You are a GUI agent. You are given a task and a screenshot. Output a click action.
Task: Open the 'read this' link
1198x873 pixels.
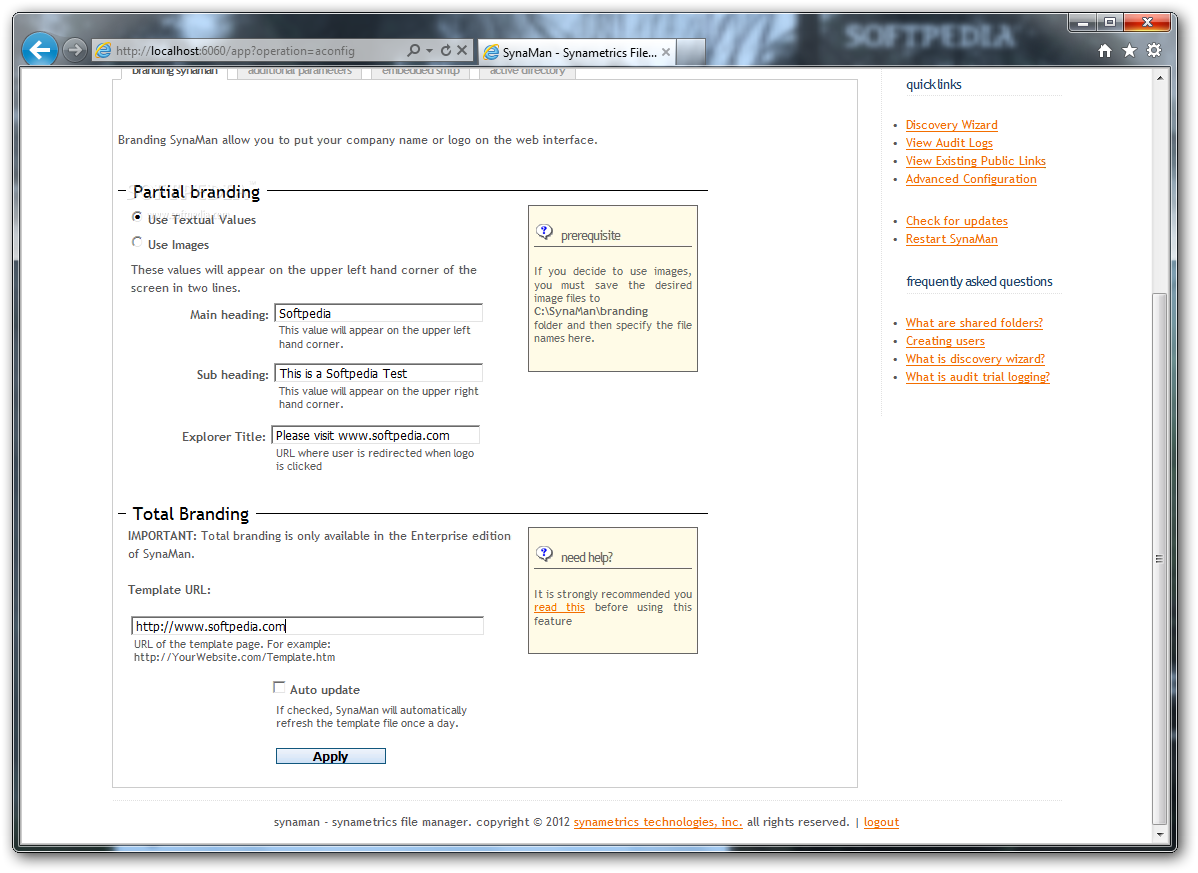pyautogui.click(x=559, y=607)
